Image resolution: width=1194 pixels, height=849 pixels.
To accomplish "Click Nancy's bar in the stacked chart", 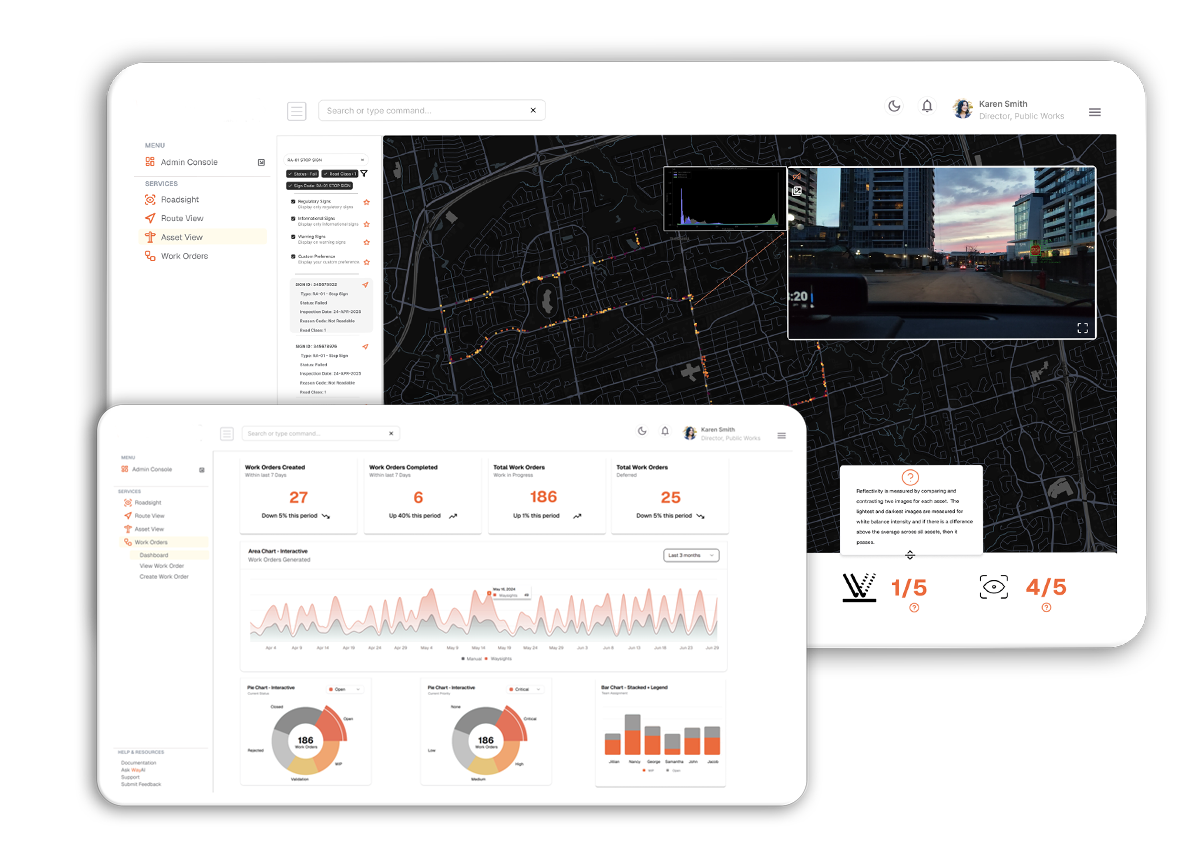I will (633, 734).
